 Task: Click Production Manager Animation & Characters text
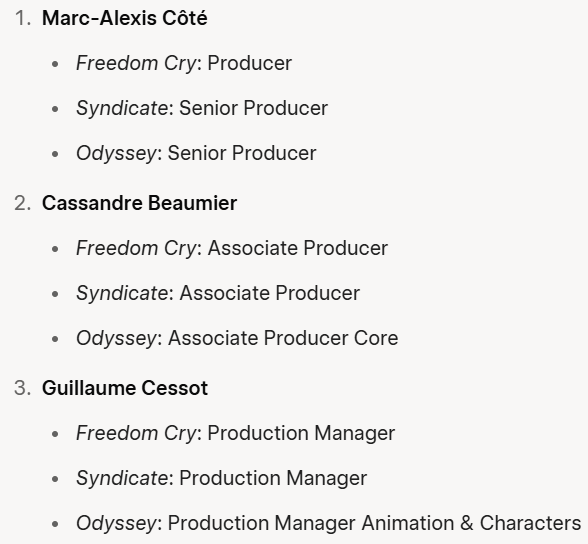374,523
